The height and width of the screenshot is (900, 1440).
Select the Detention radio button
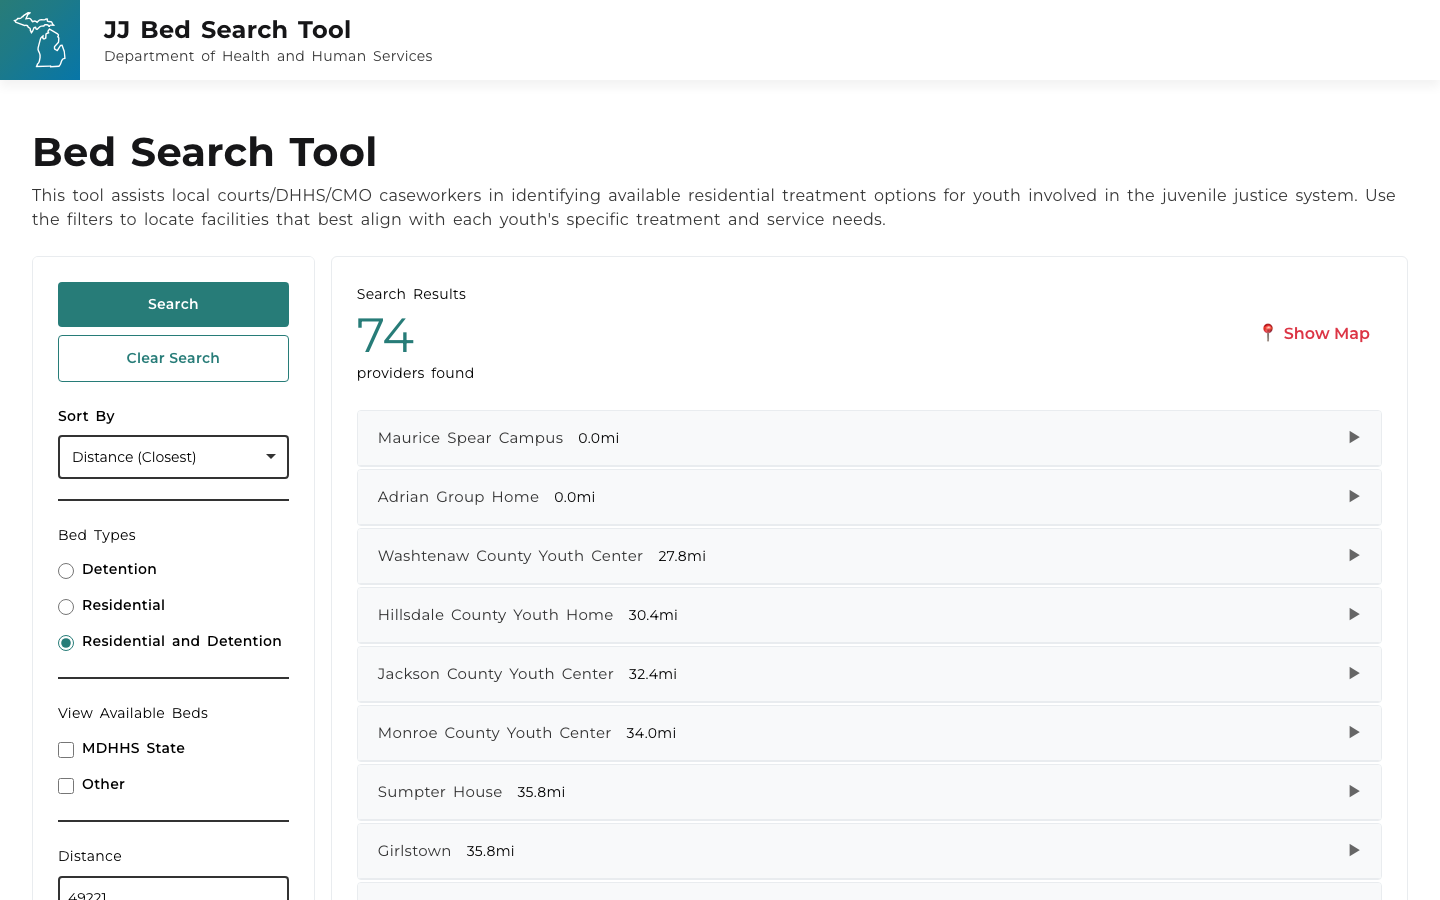pyautogui.click(x=66, y=571)
